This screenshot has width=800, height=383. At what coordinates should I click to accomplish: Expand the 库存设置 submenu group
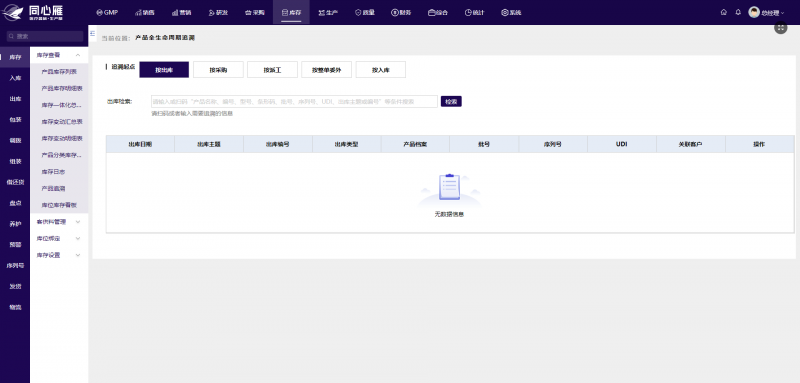click(59, 255)
